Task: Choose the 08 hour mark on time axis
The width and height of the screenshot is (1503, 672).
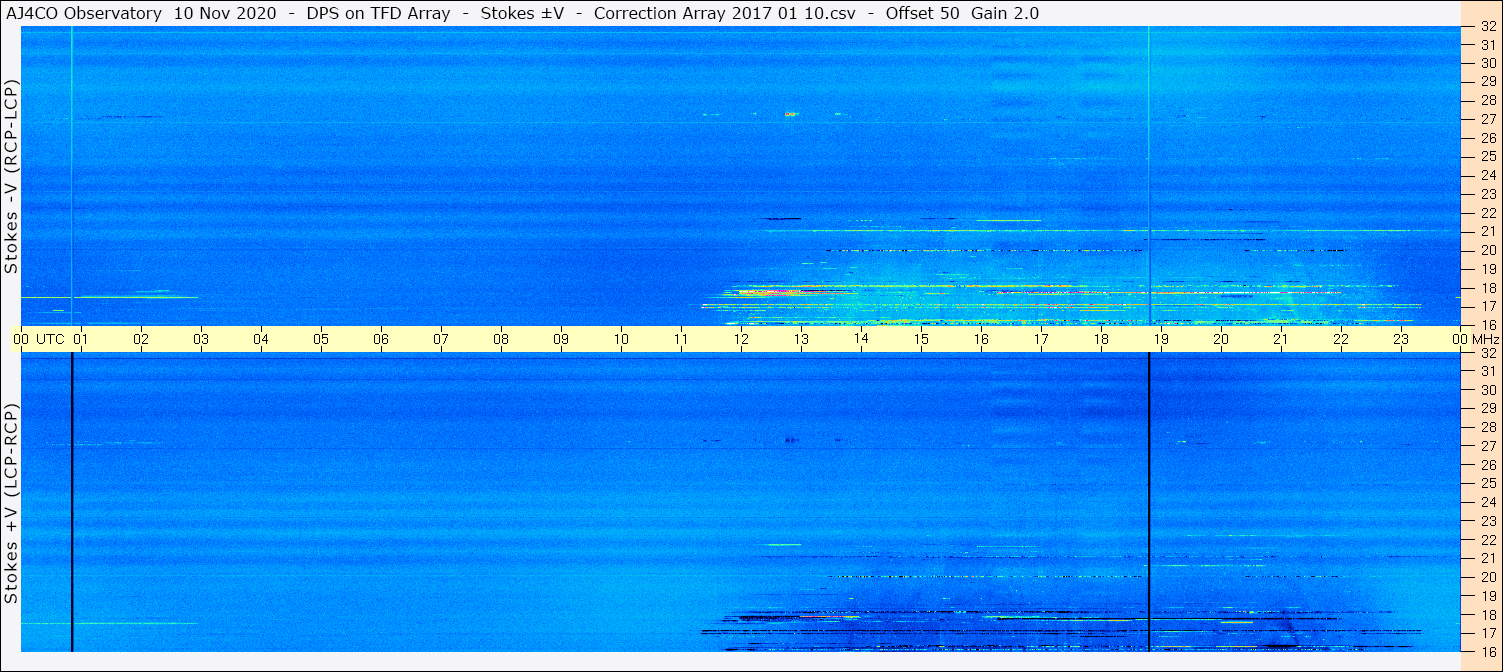Action: tap(501, 339)
